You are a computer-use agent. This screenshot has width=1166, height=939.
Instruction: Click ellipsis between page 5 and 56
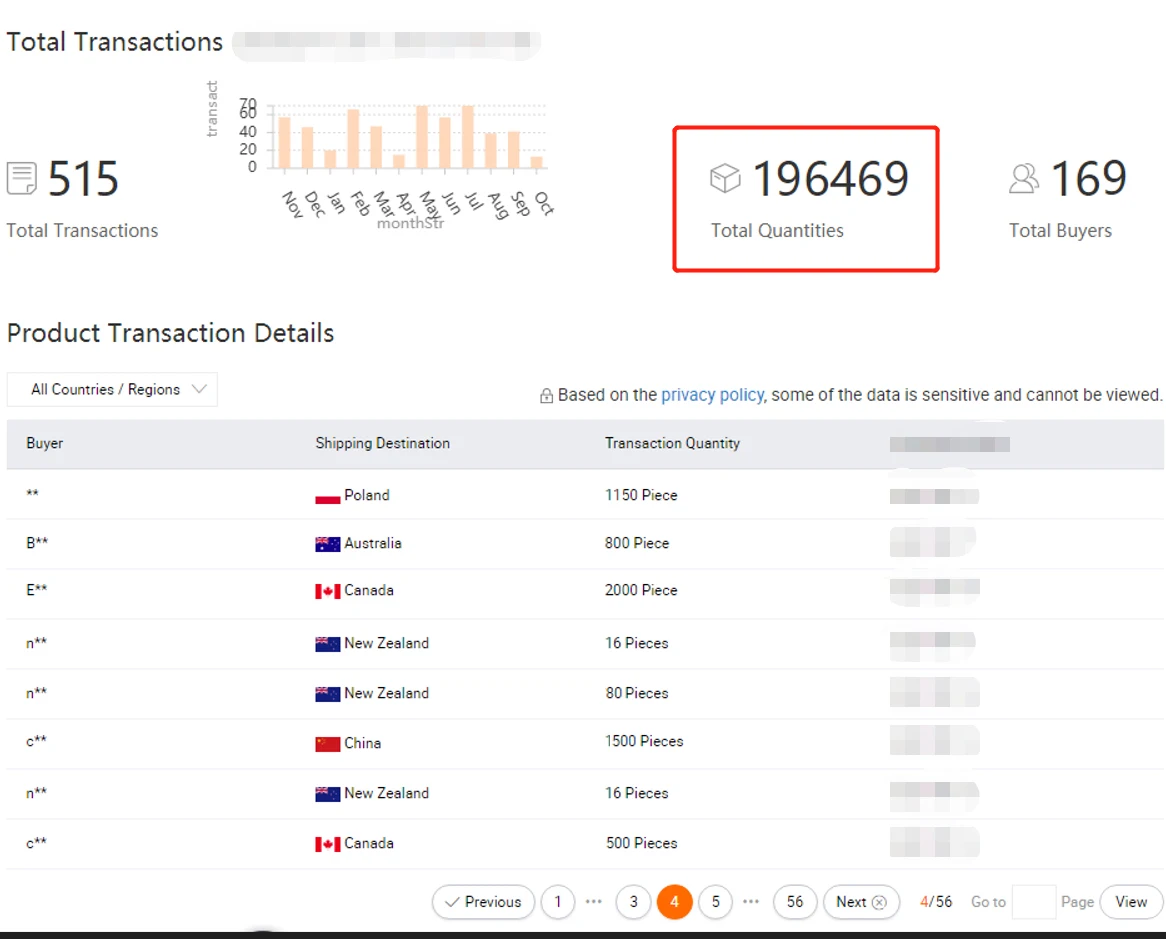point(751,902)
